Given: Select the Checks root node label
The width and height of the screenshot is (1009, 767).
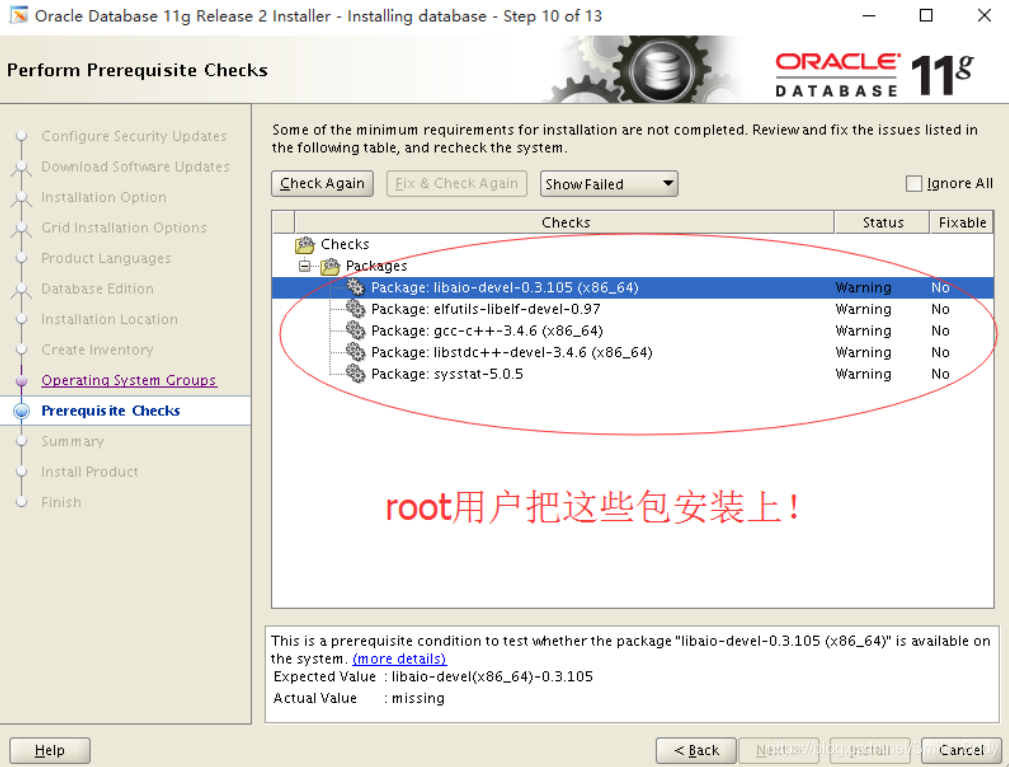Looking at the screenshot, I should tap(345, 245).
